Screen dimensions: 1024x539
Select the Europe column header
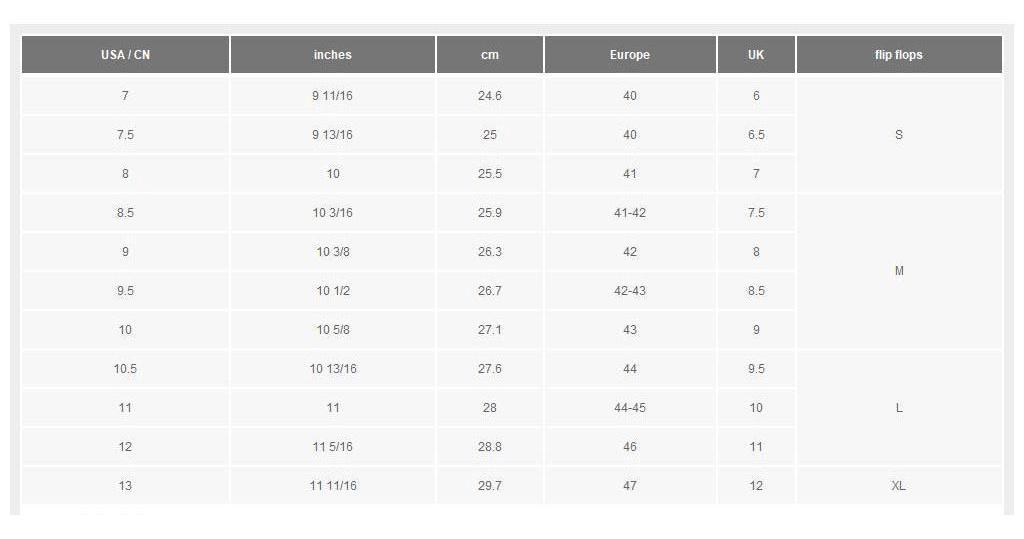pyautogui.click(x=630, y=55)
